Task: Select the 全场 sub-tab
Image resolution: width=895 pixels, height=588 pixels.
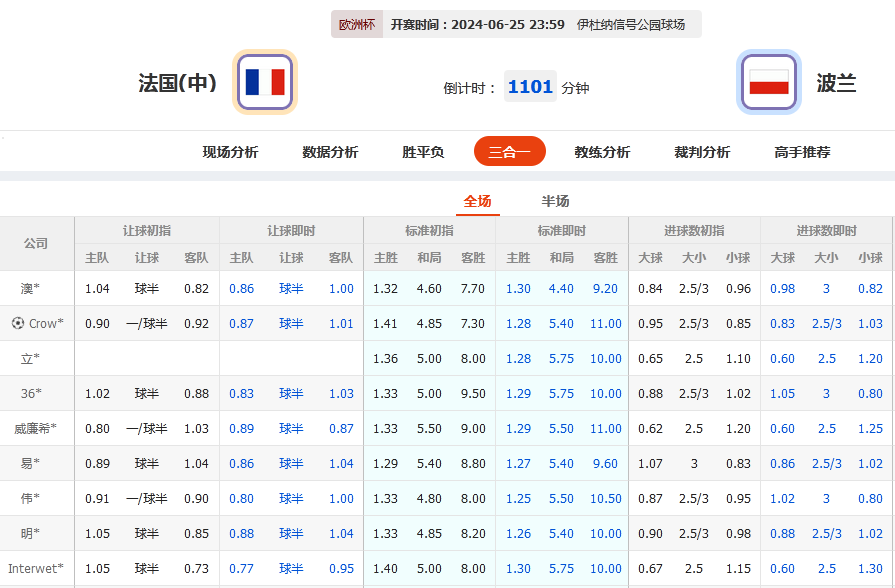Action: tap(478, 201)
